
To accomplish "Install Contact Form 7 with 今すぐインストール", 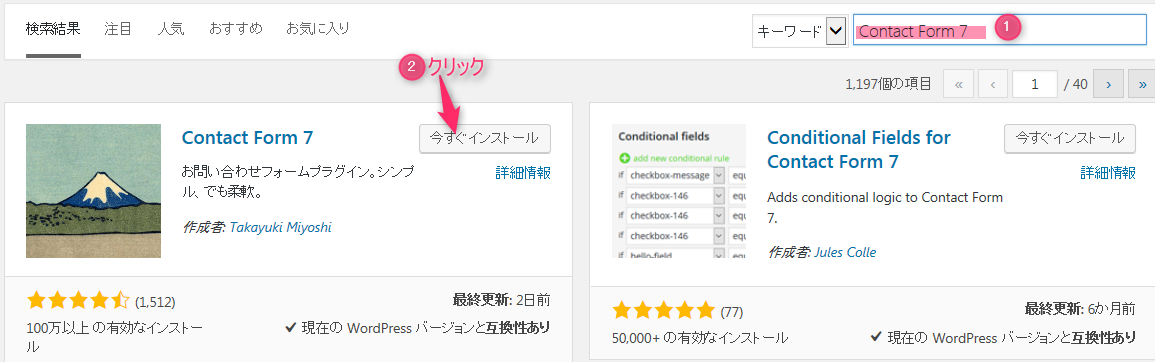I will 485,138.
